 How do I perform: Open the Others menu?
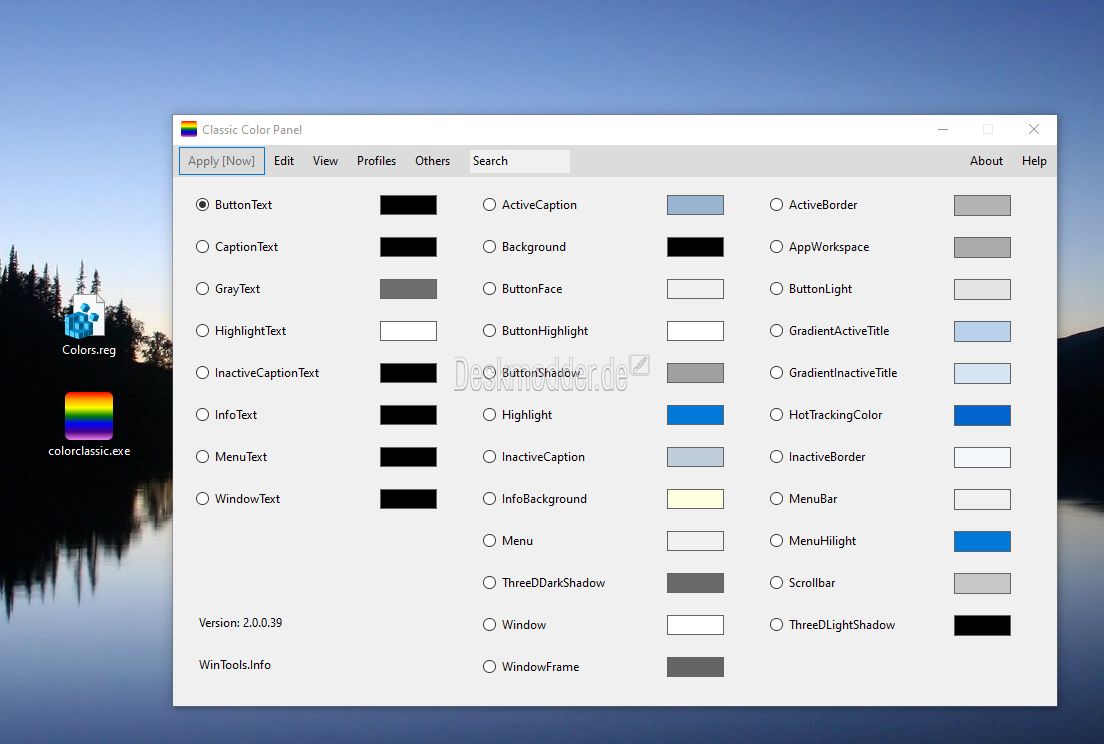pos(432,160)
